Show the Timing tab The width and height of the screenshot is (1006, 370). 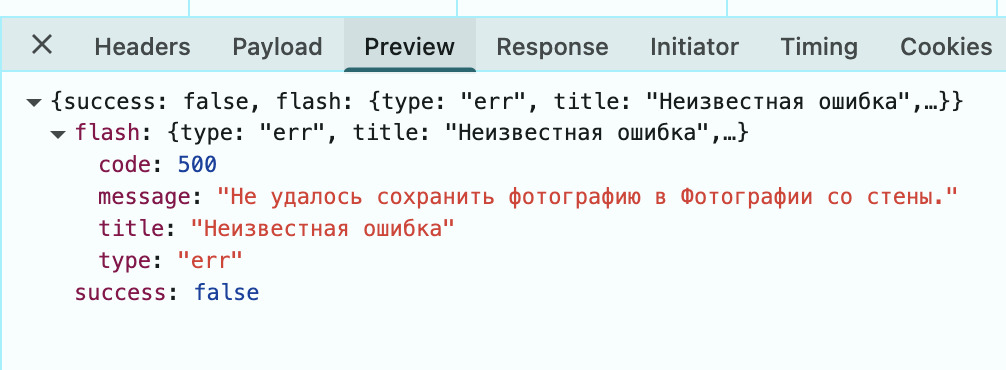819,46
